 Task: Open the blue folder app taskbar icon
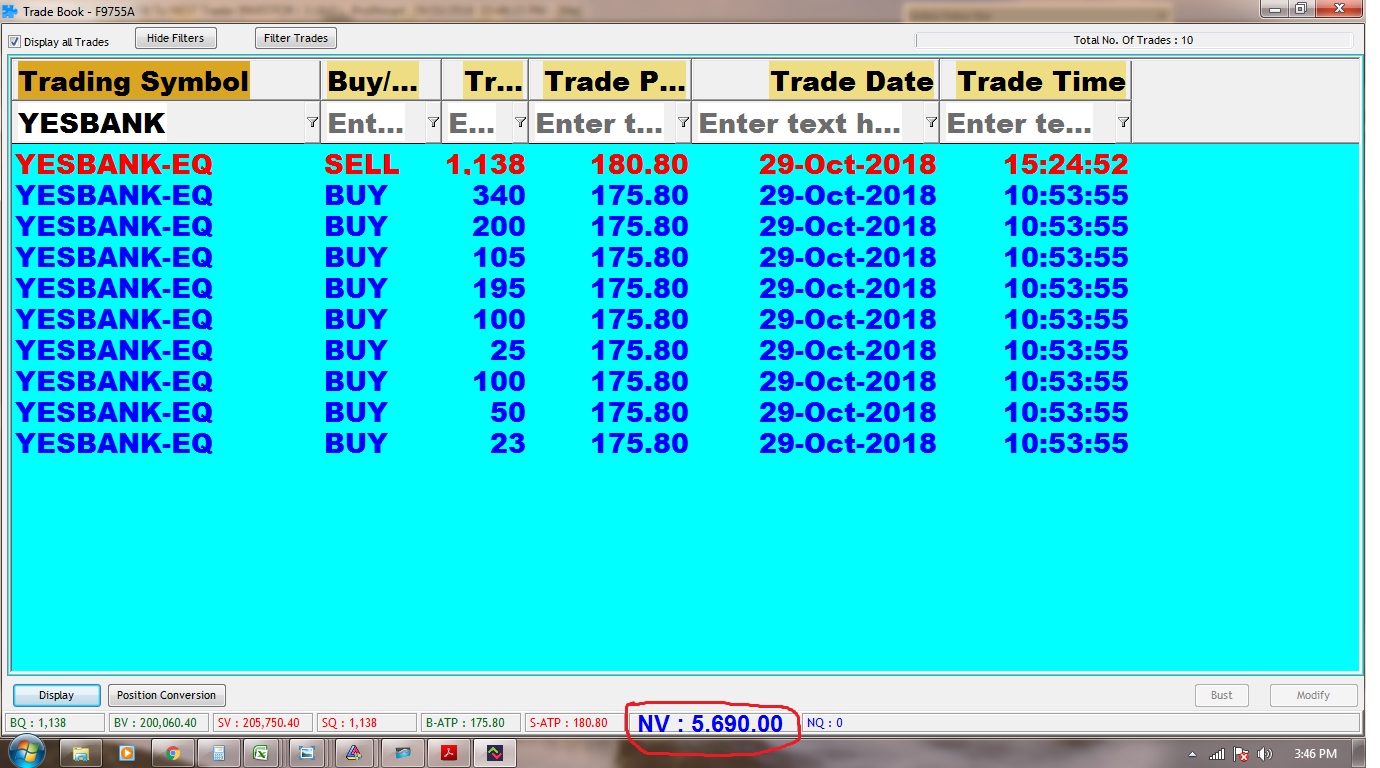[x=401, y=752]
